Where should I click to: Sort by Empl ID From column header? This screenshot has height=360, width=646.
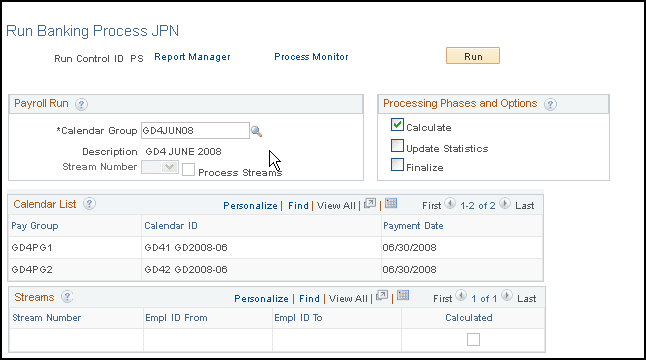[x=176, y=318]
